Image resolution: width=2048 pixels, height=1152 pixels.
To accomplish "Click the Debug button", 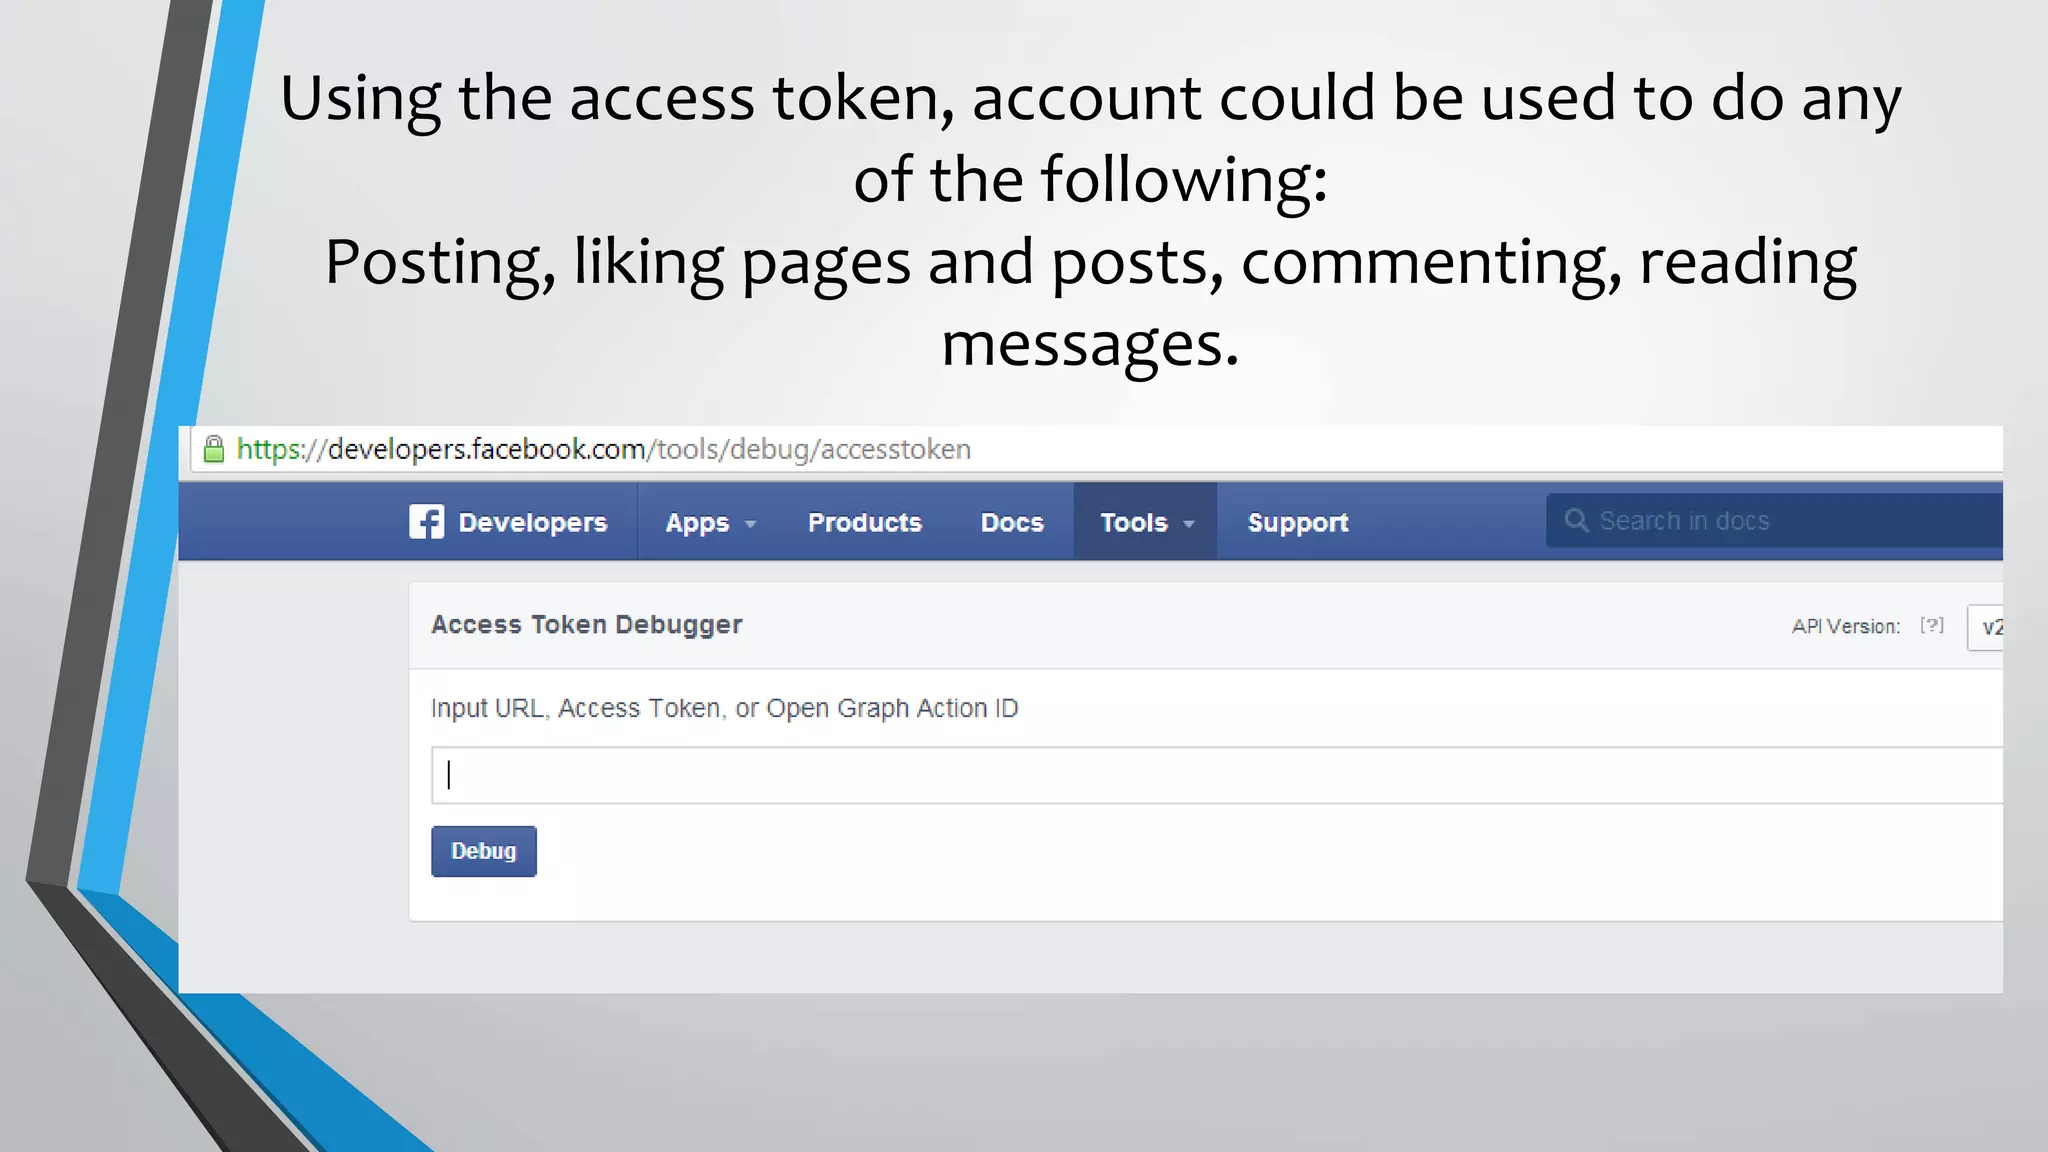I will [484, 851].
